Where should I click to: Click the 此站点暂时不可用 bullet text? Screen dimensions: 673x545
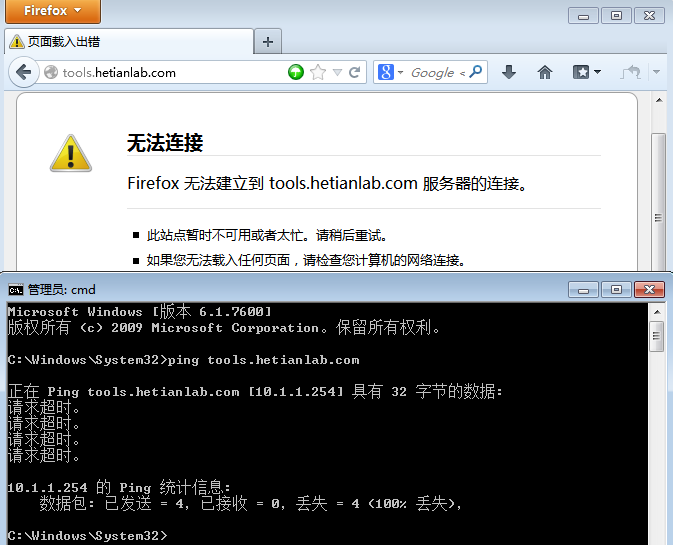pos(267,235)
